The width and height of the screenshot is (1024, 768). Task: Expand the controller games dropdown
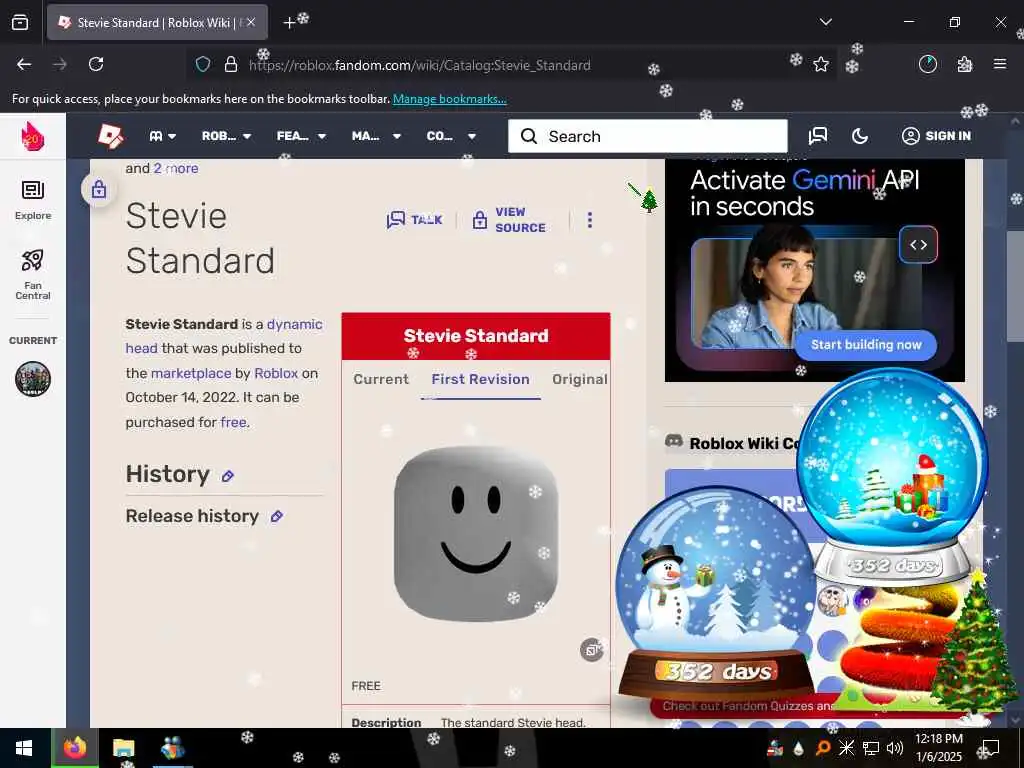(x=163, y=136)
